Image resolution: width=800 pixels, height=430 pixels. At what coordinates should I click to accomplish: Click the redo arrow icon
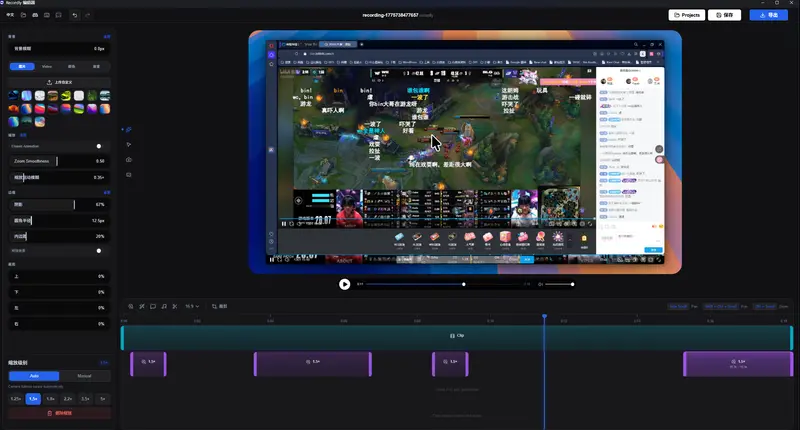click(88, 16)
